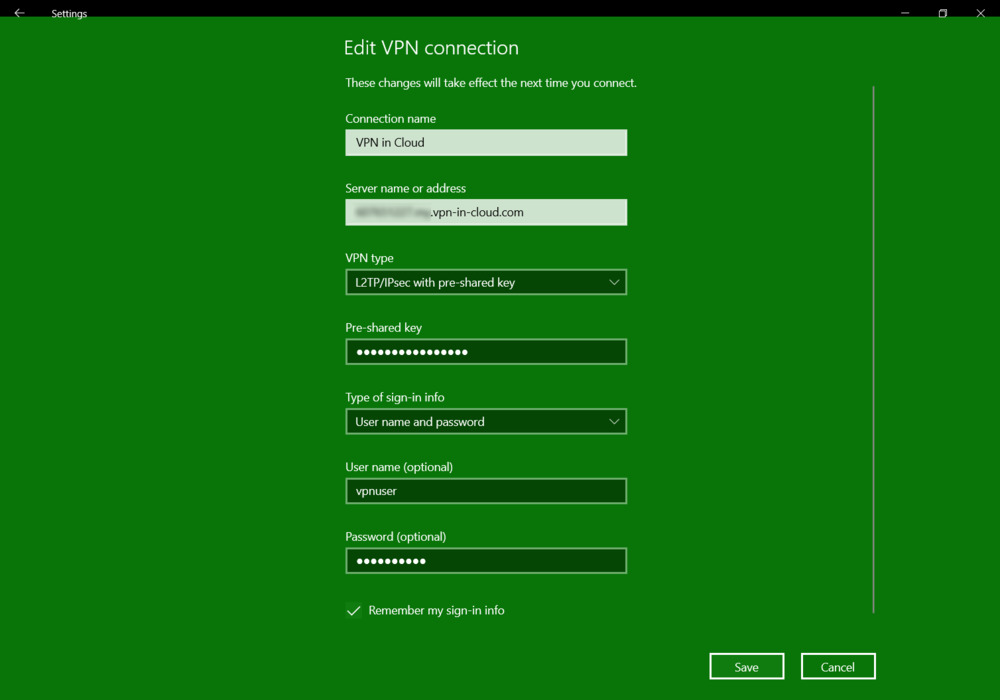Minimize the Settings window
The width and height of the screenshot is (1000, 700).
(x=905, y=13)
